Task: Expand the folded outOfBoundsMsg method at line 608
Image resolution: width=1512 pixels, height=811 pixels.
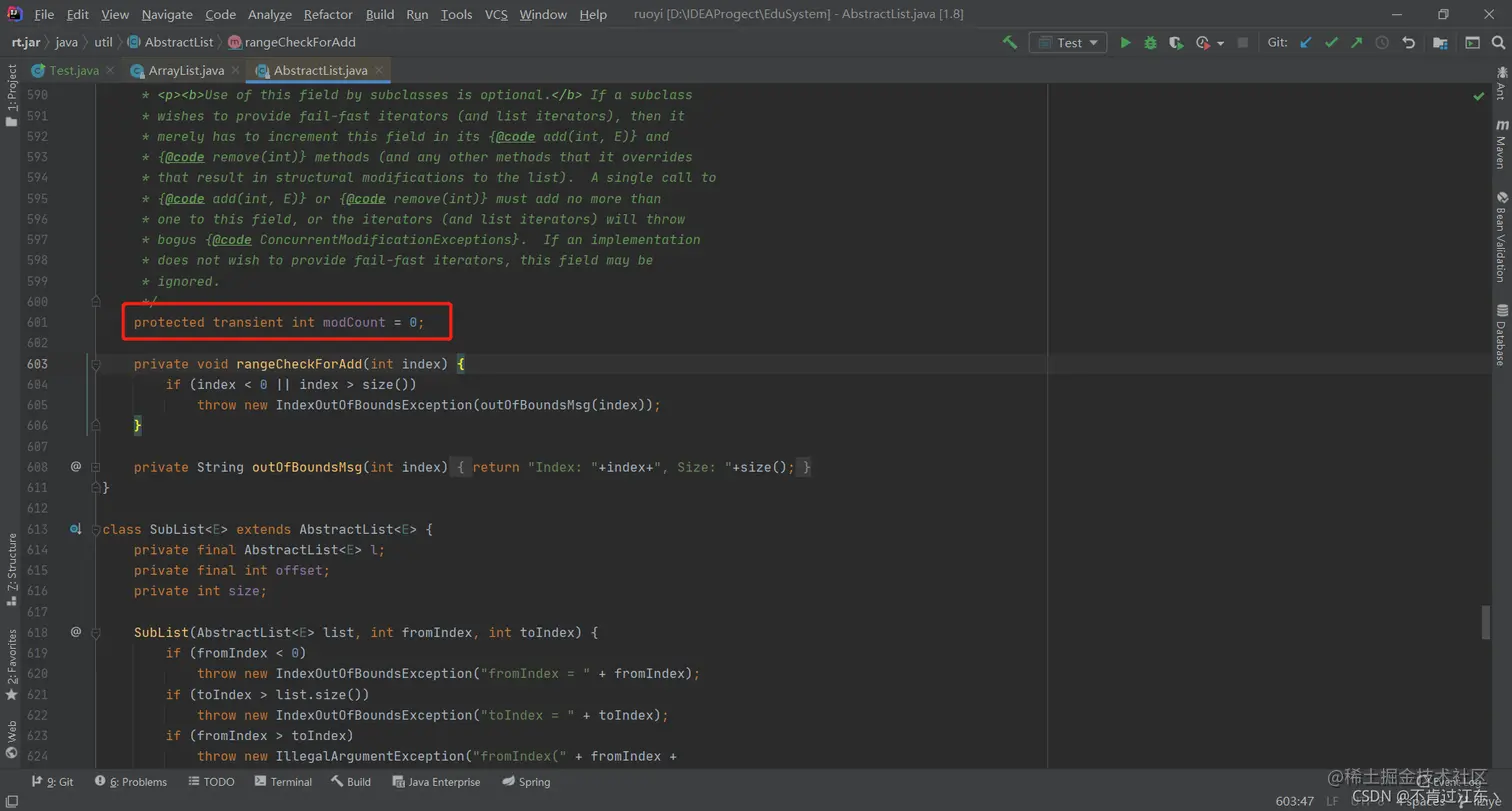Action: click(96, 467)
